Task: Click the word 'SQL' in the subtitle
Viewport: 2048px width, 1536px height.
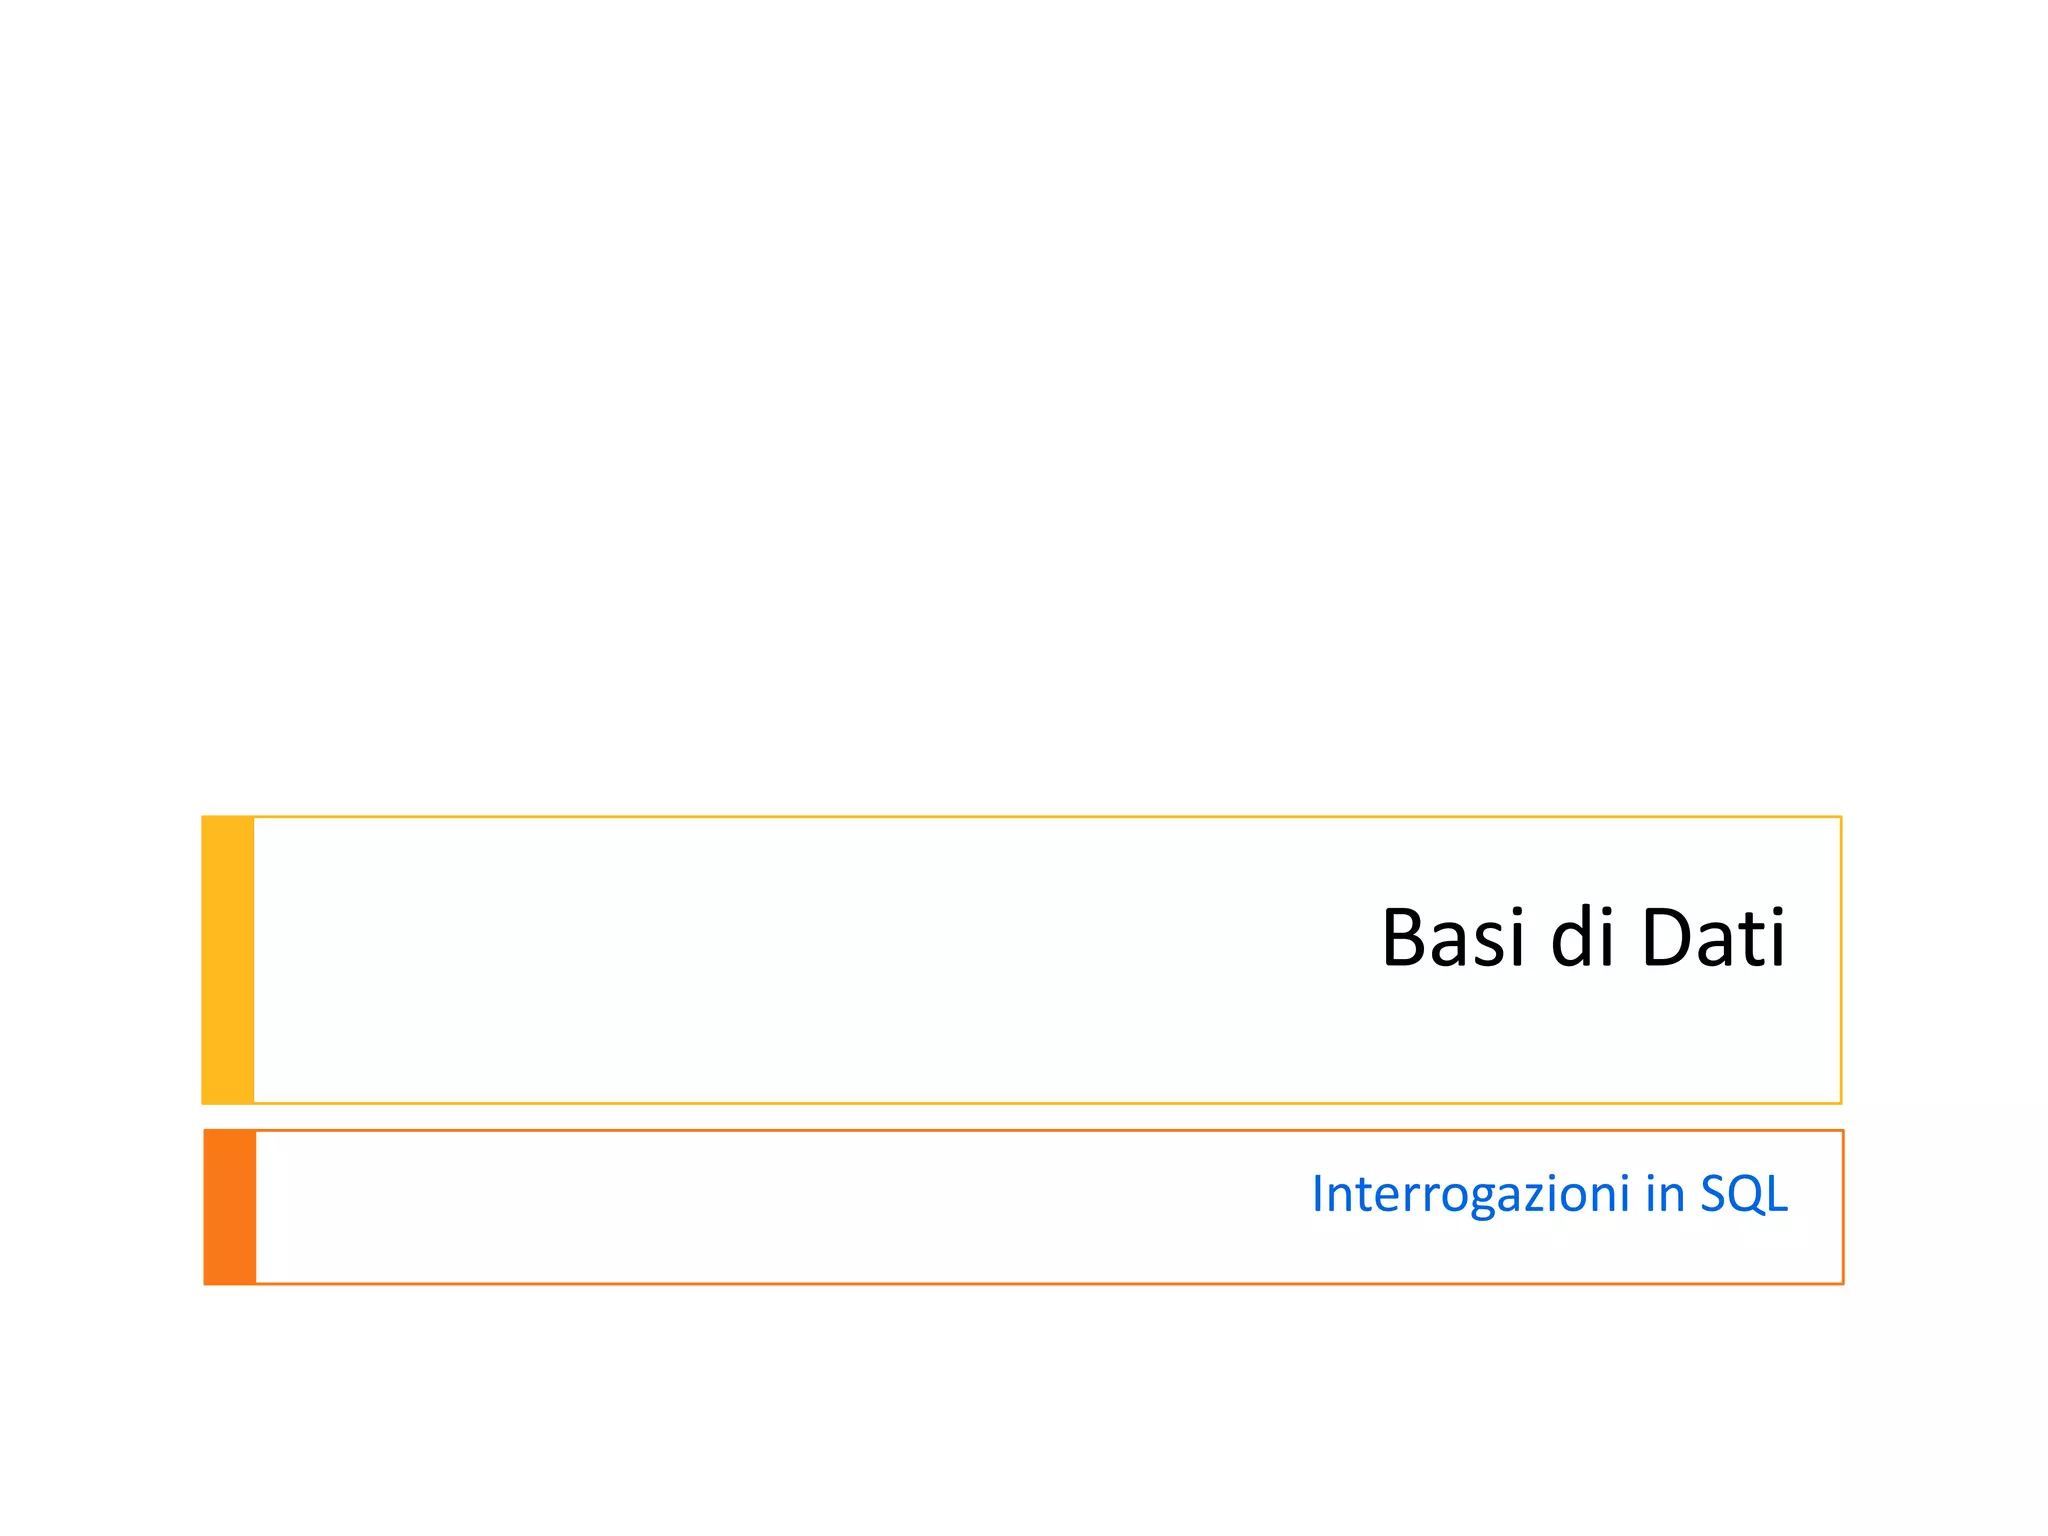Action: pyautogui.click(x=1744, y=1194)
